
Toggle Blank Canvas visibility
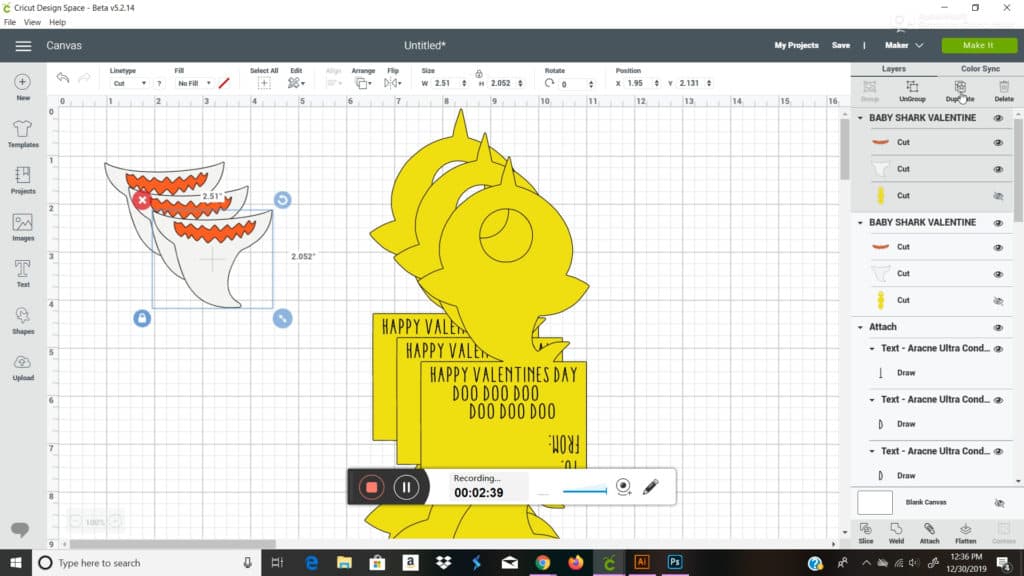click(999, 503)
